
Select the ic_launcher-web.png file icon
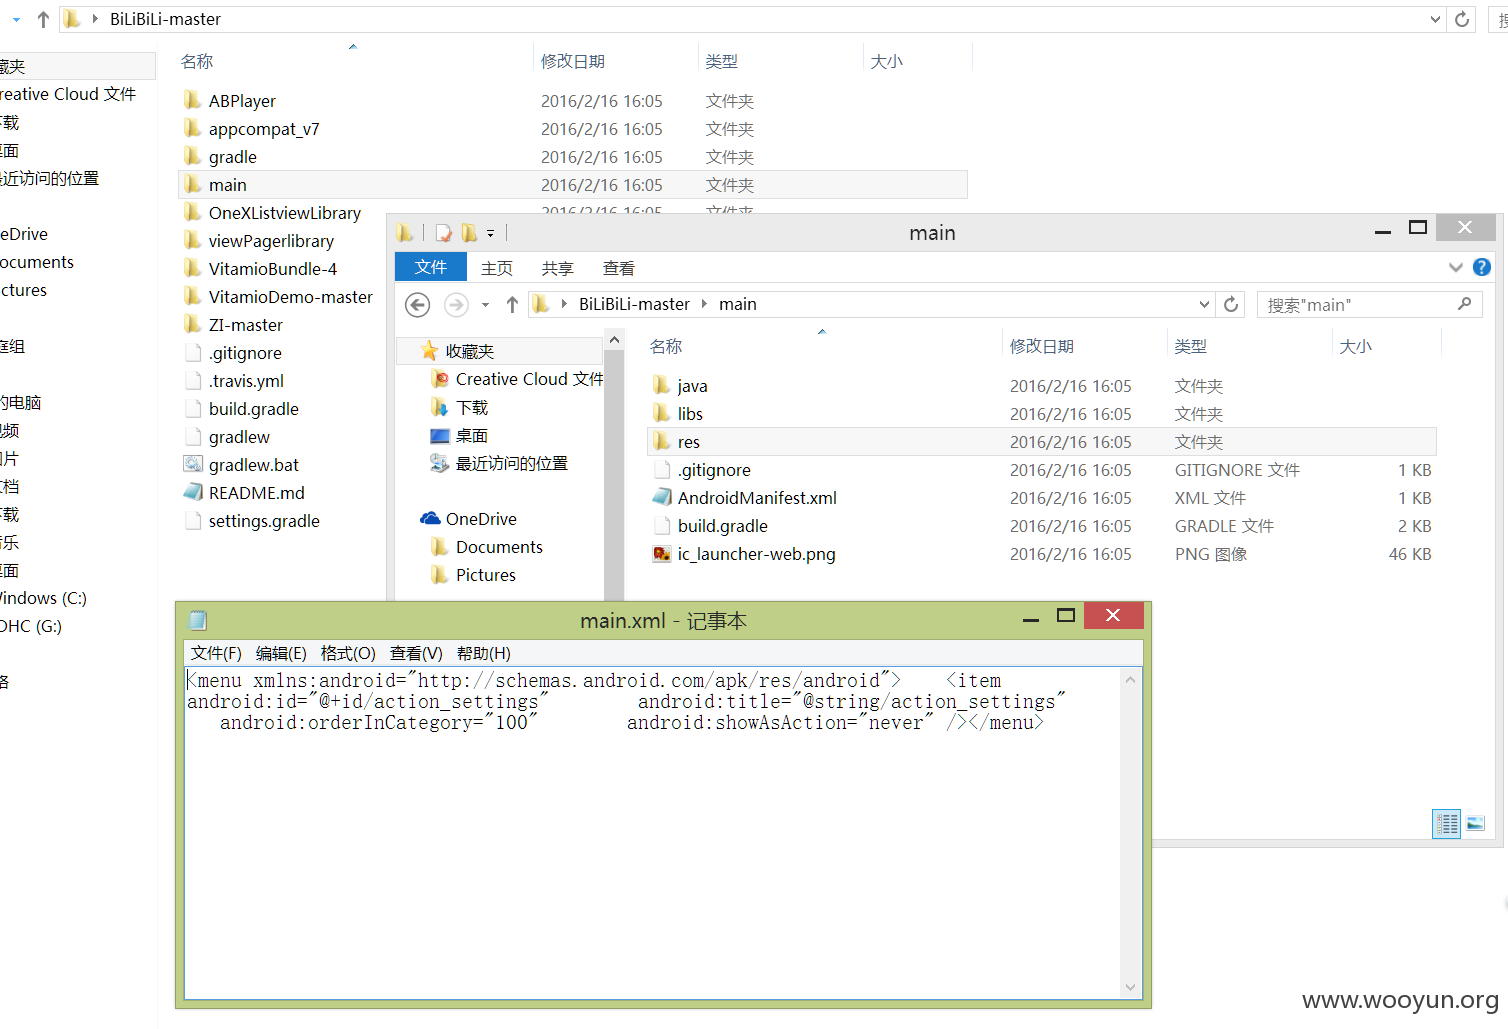click(662, 554)
